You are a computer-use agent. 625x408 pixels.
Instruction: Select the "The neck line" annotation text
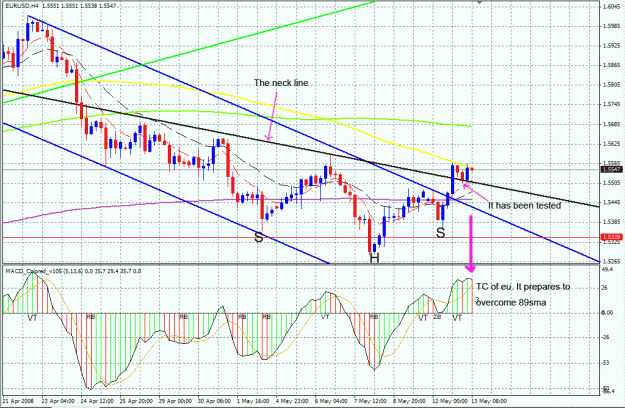tap(281, 83)
